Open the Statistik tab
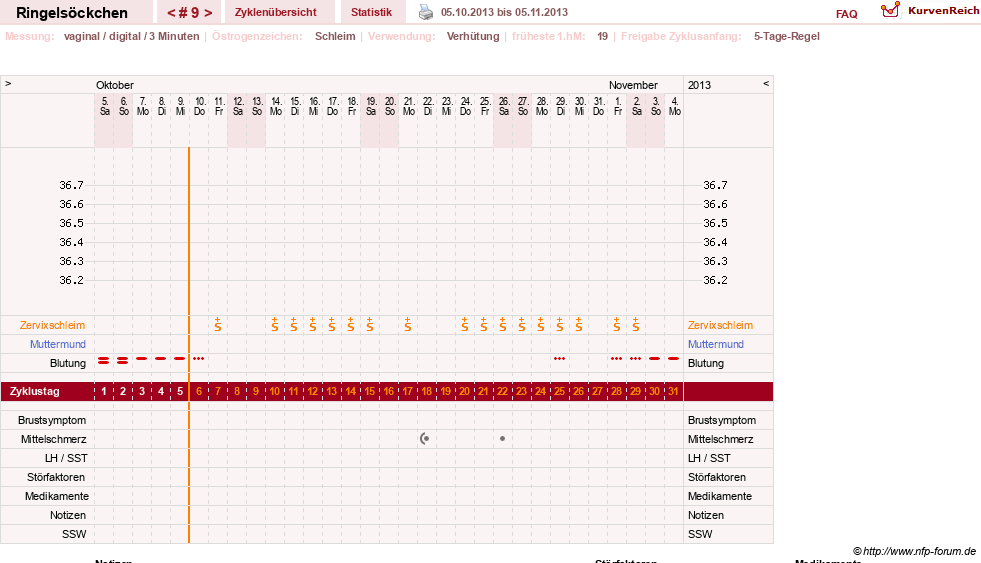This screenshot has height=563, width=981. click(x=371, y=12)
